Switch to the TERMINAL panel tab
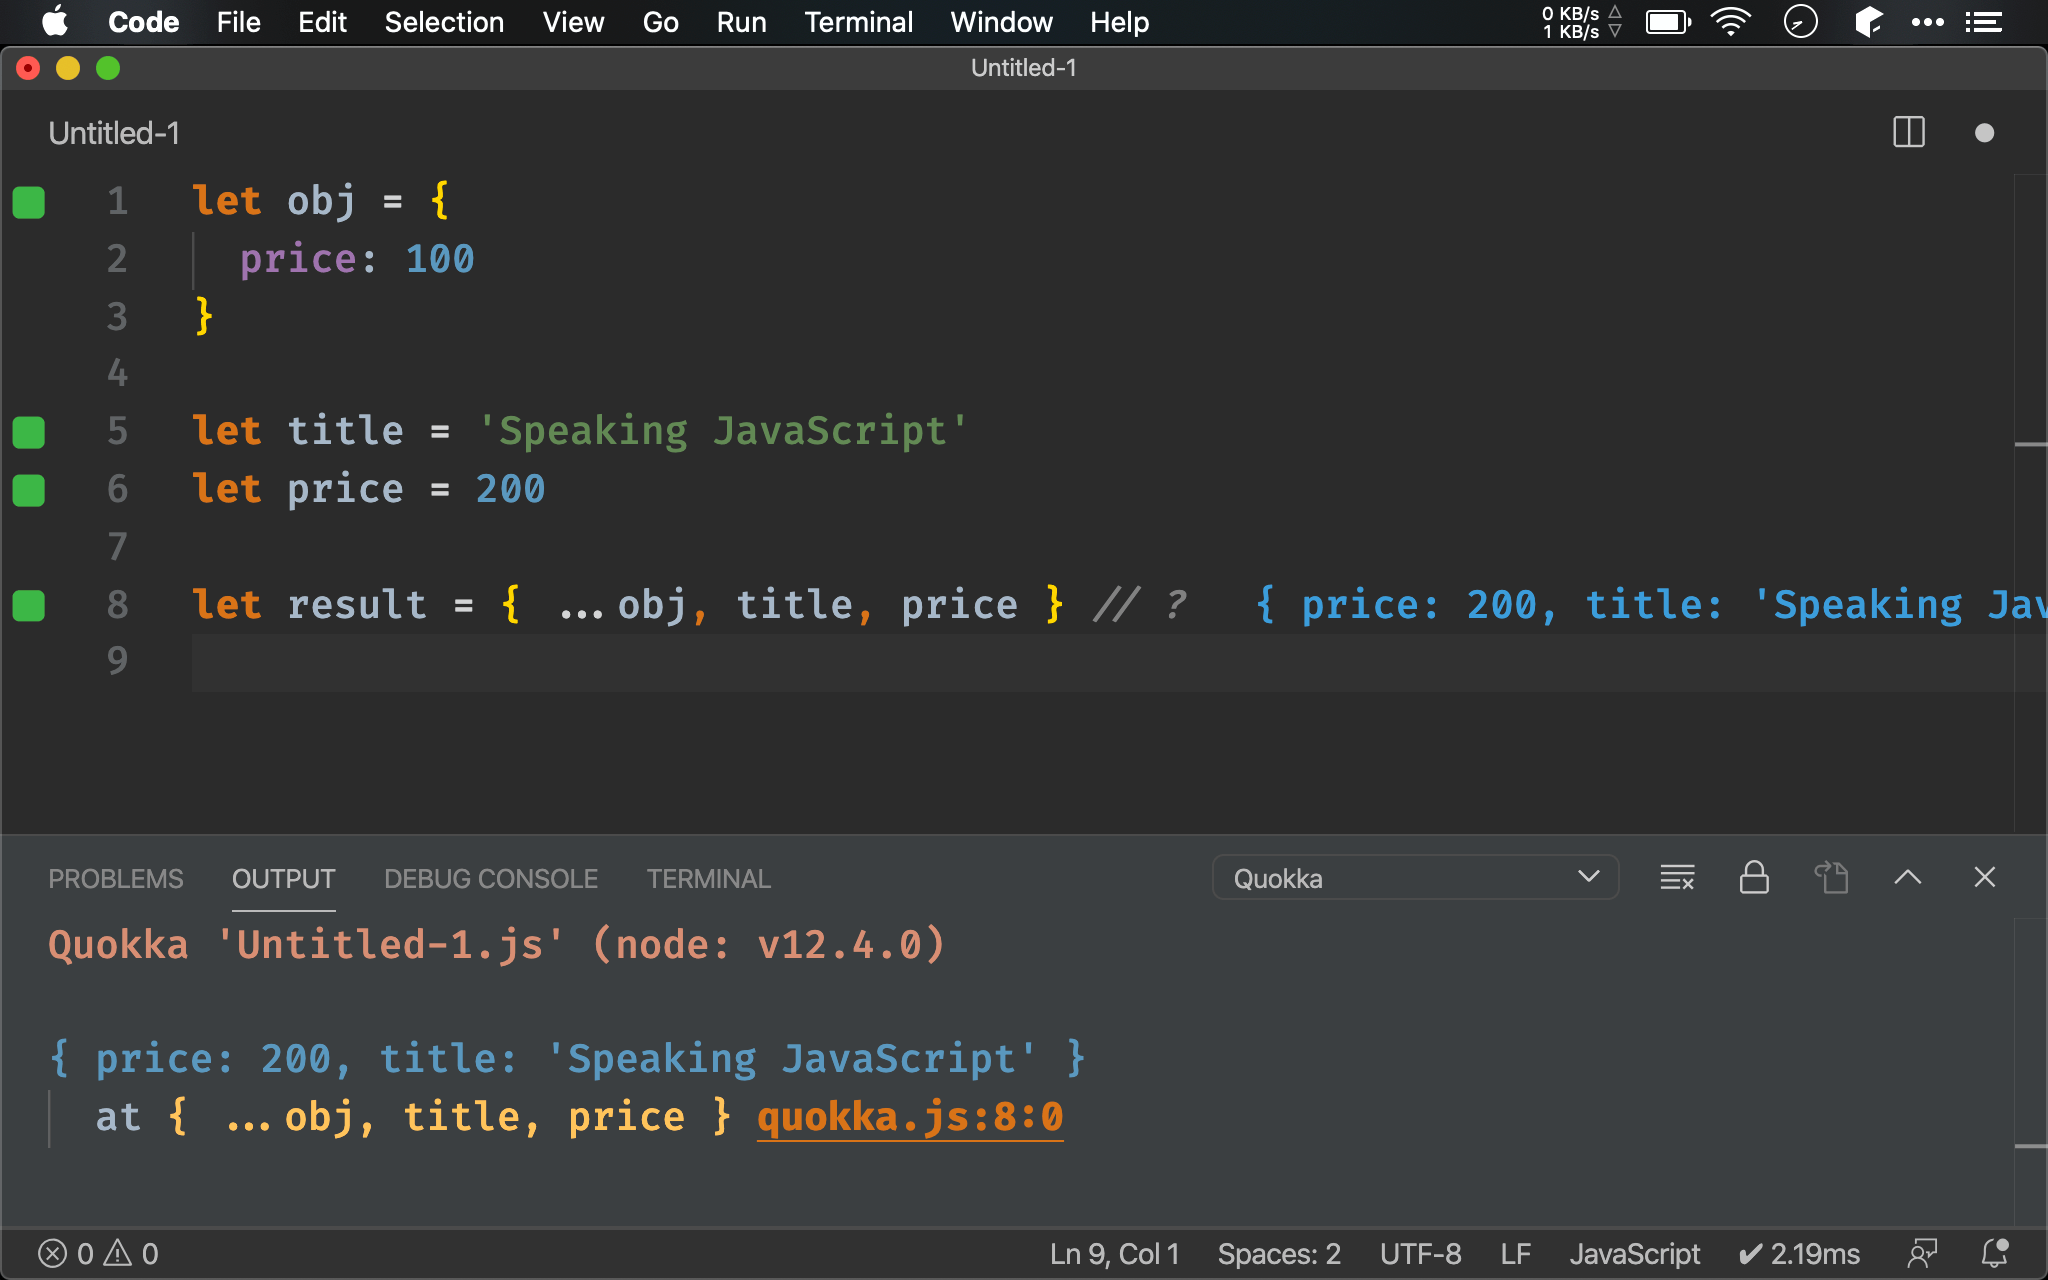2048x1280 pixels. [x=708, y=879]
